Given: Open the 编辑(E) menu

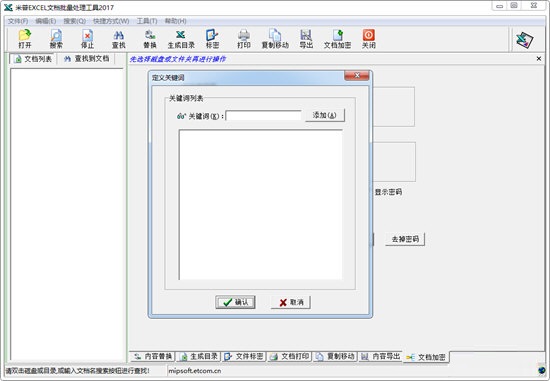Looking at the screenshot, I should pyautogui.click(x=46, y=21).
